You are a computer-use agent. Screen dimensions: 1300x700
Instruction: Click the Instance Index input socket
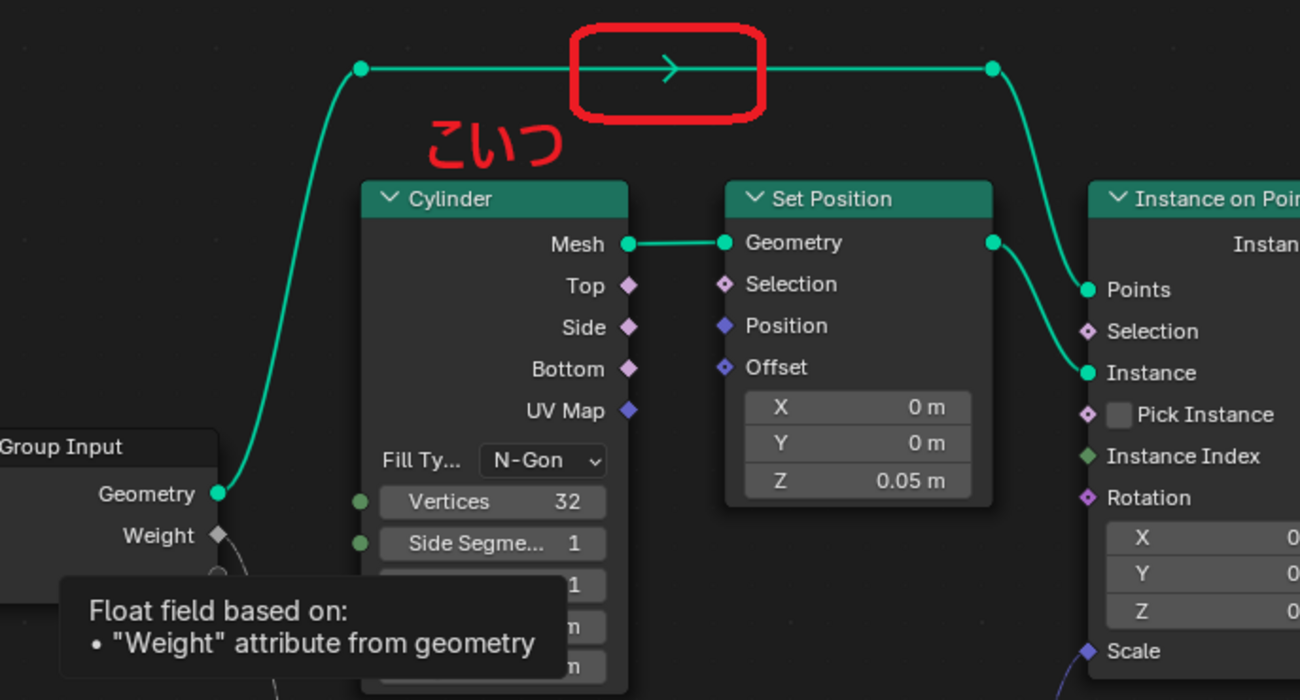point(1088,456)
